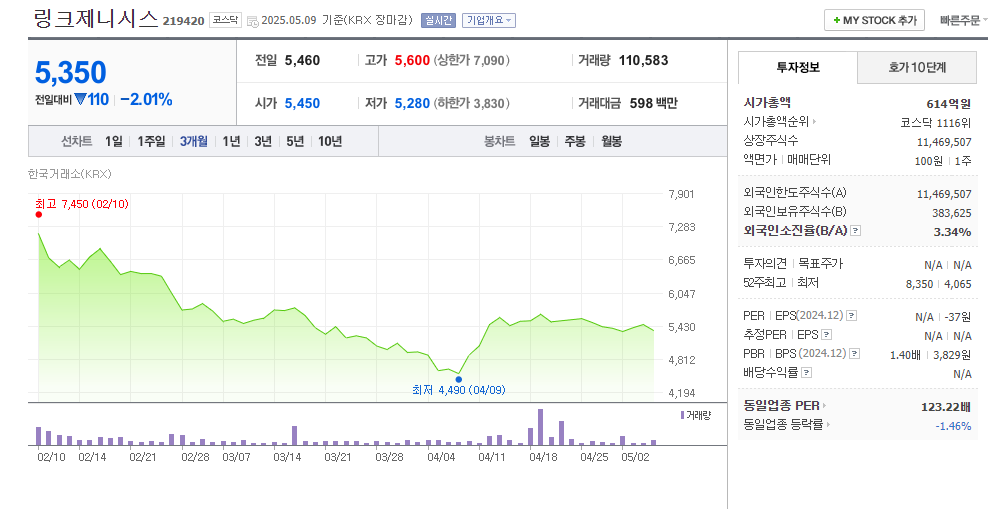This screenshot has width=995, height=509.
Task: Click the red 최고 7,450 marker dot
Action: [39, 215]
